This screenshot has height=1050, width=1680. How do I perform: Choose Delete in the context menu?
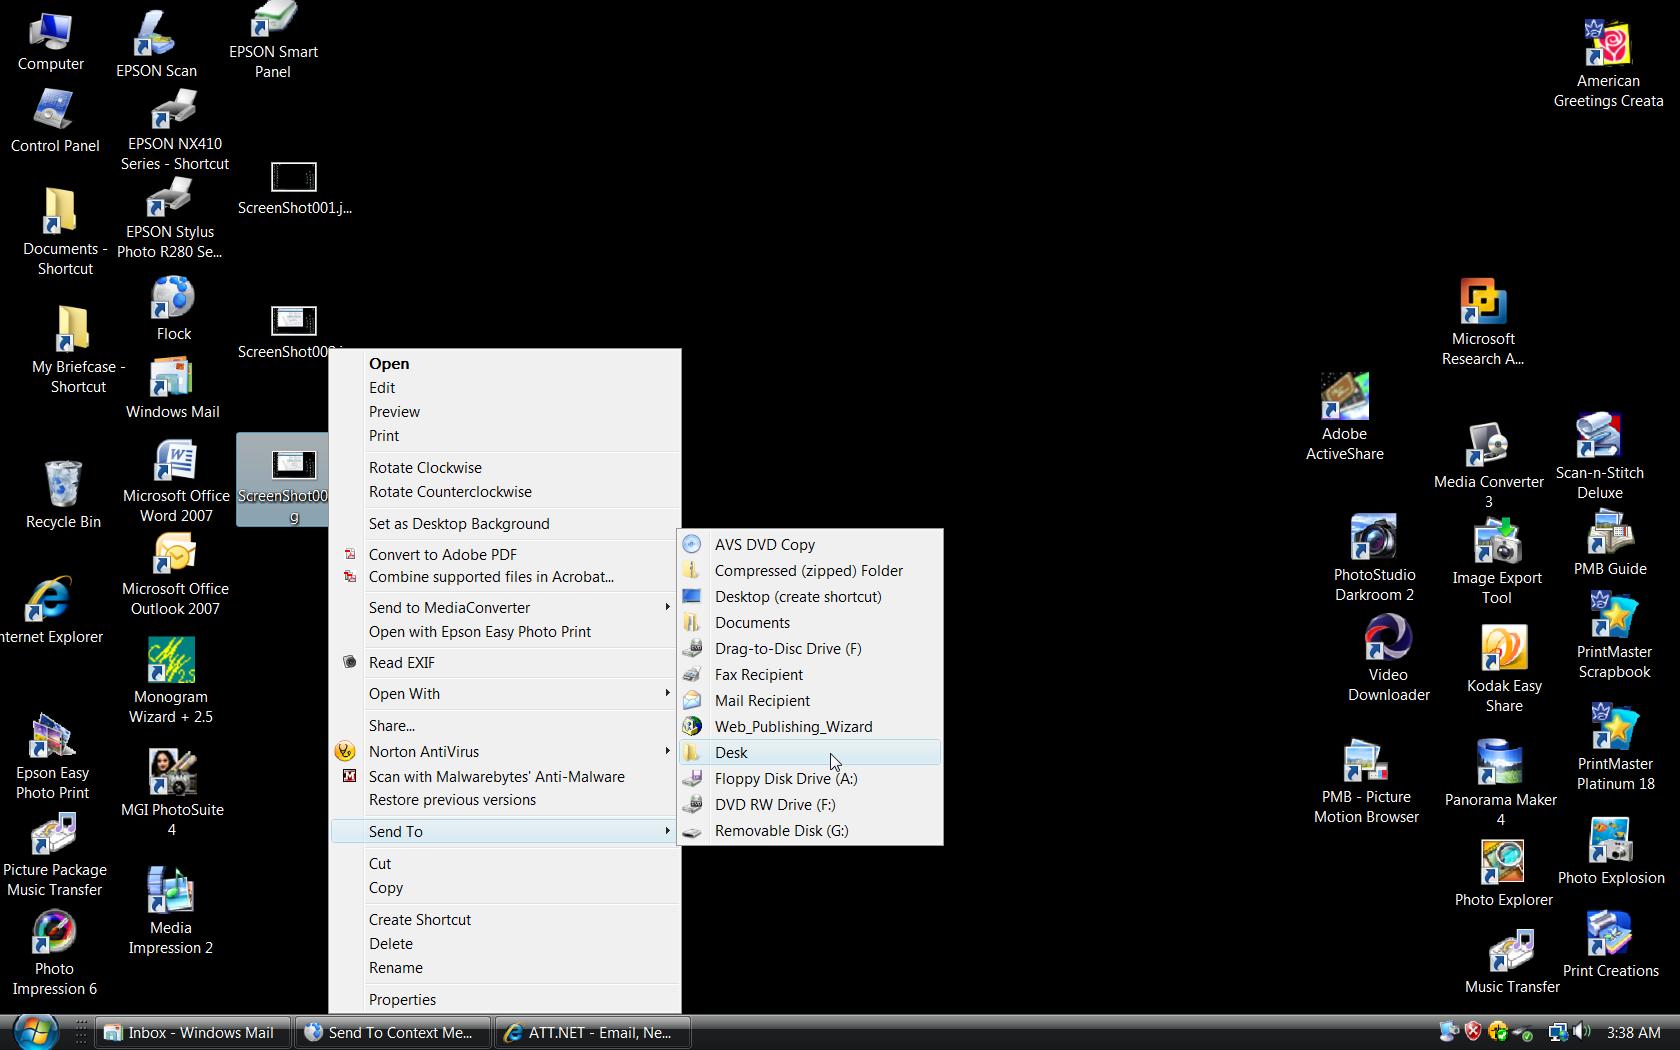click(505, 943)
